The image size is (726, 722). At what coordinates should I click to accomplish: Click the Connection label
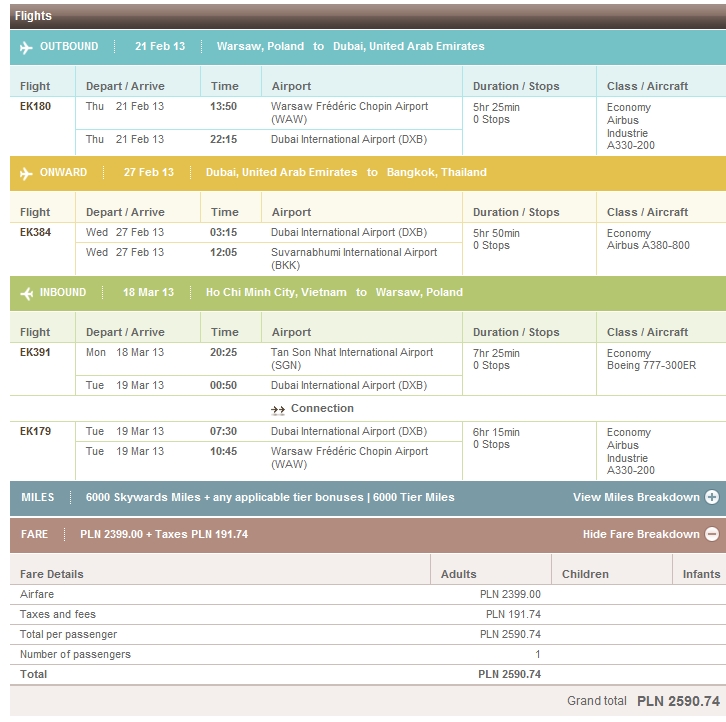(322, 408)
